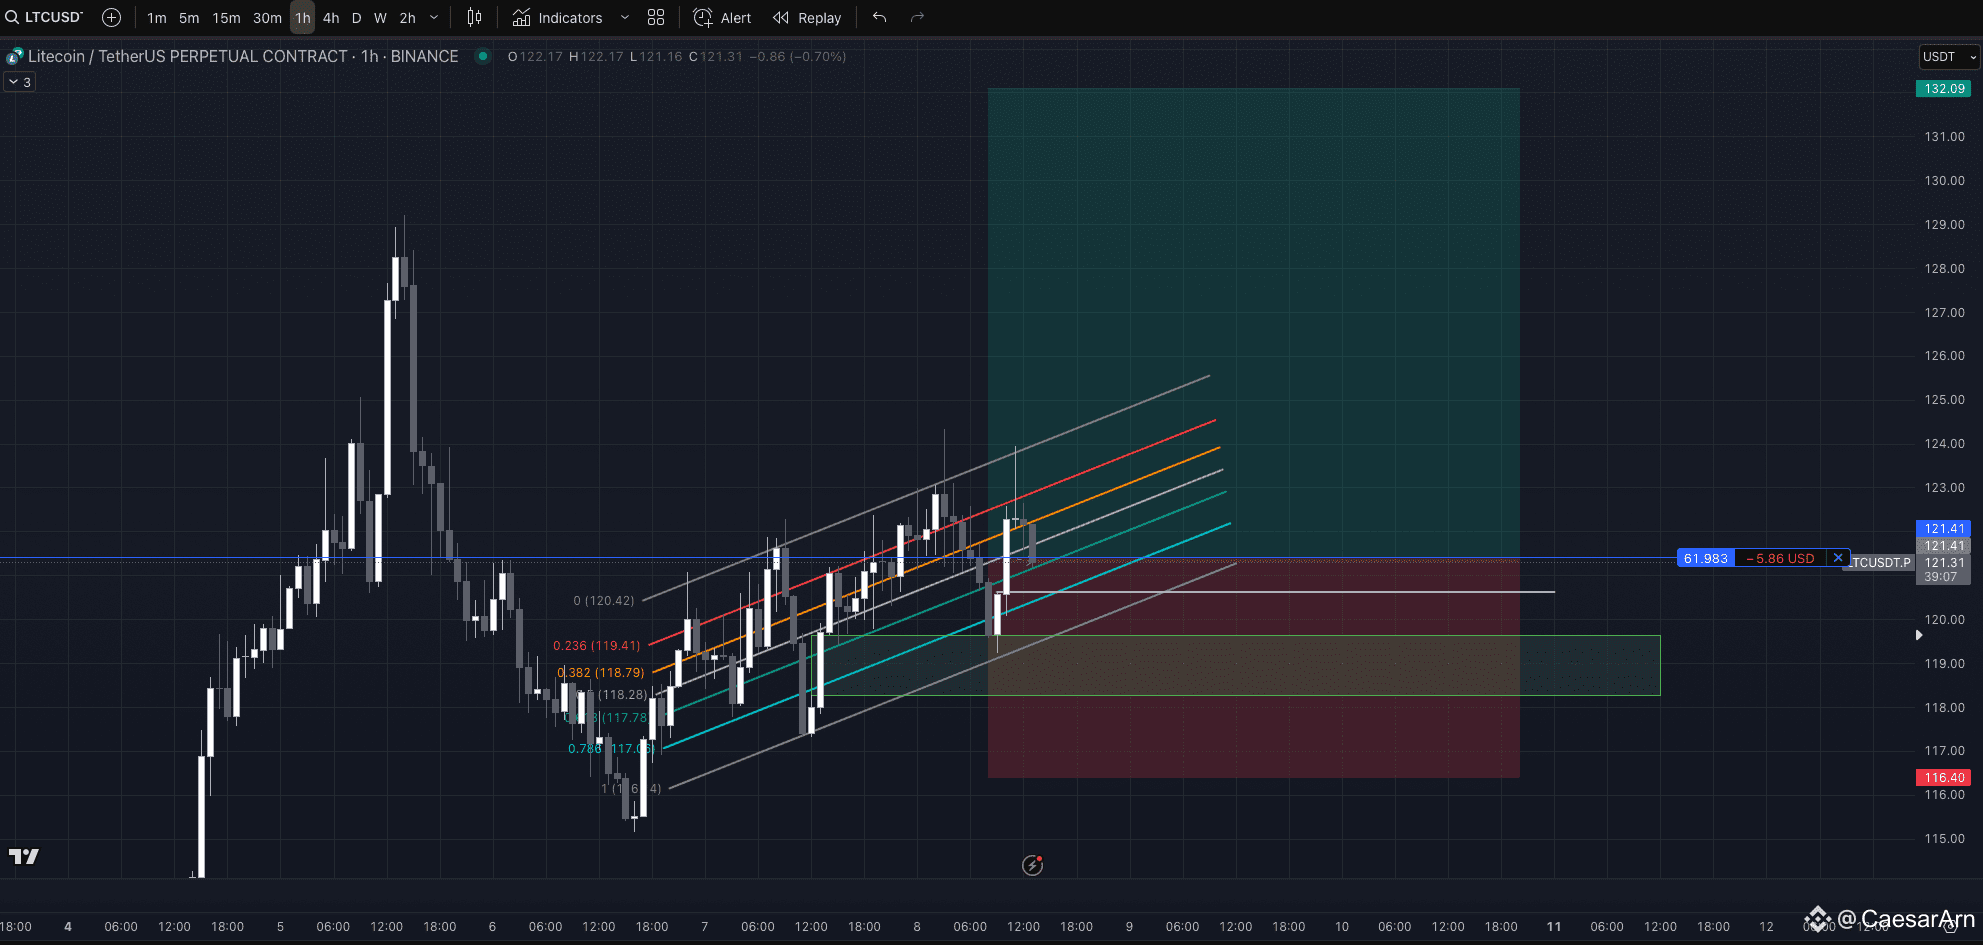Create a new Alert

pyautogui.click(x=722, y=18)
